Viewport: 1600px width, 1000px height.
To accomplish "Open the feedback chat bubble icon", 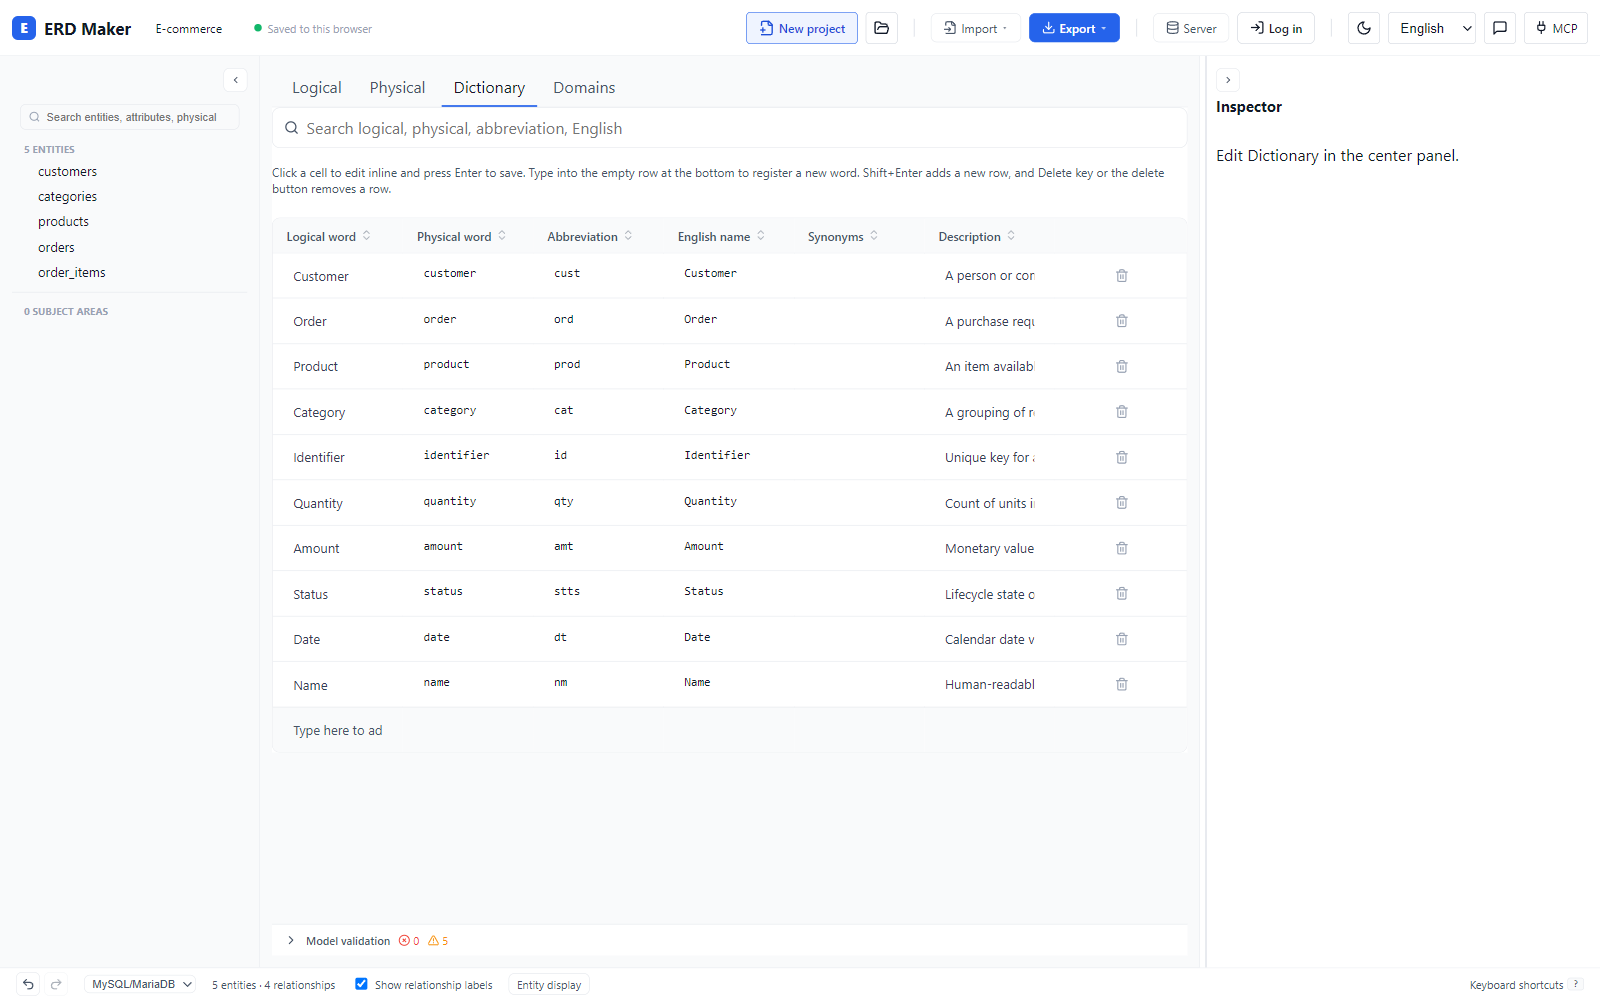I will point(1500,28).
